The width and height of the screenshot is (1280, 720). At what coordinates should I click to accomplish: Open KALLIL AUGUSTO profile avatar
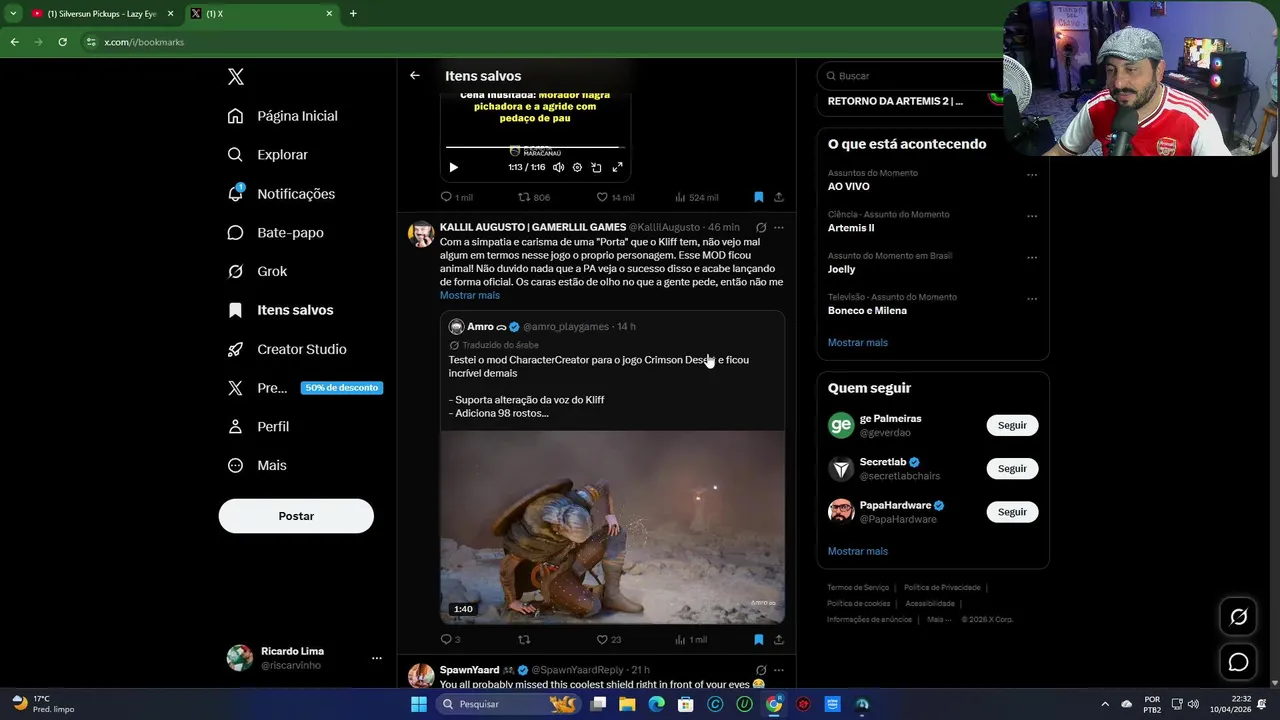422,235
